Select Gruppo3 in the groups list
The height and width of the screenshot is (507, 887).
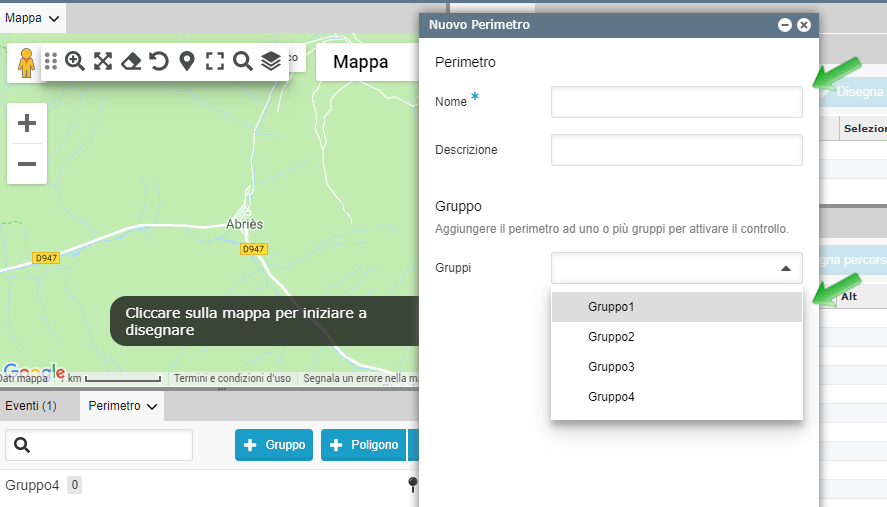pos(611,367)
